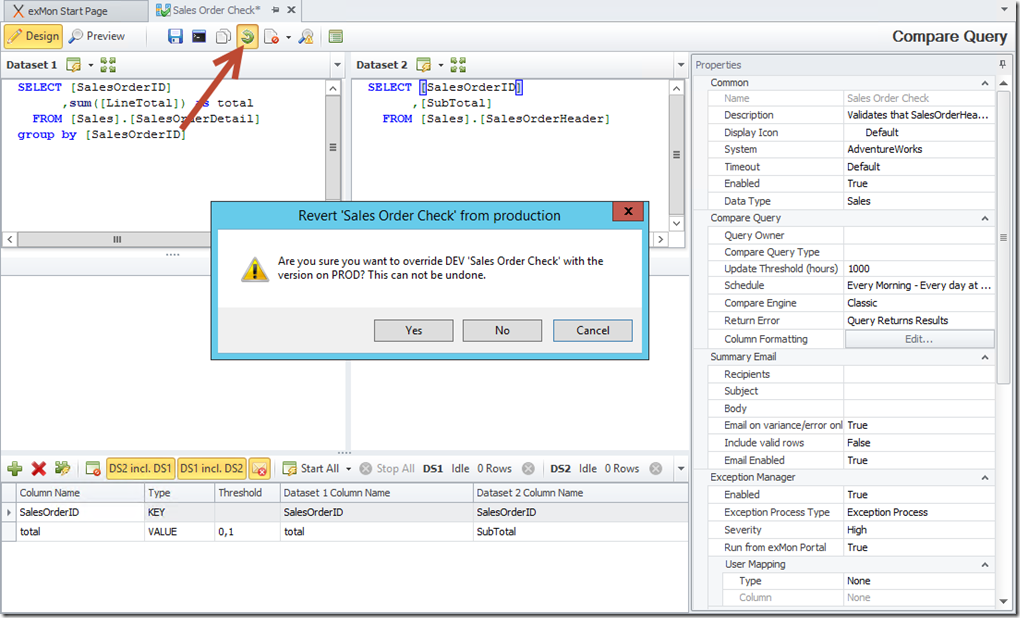Open the Start All dropdown arrow
This screenshot has width=1020, height=618.
tap(348, 469)
